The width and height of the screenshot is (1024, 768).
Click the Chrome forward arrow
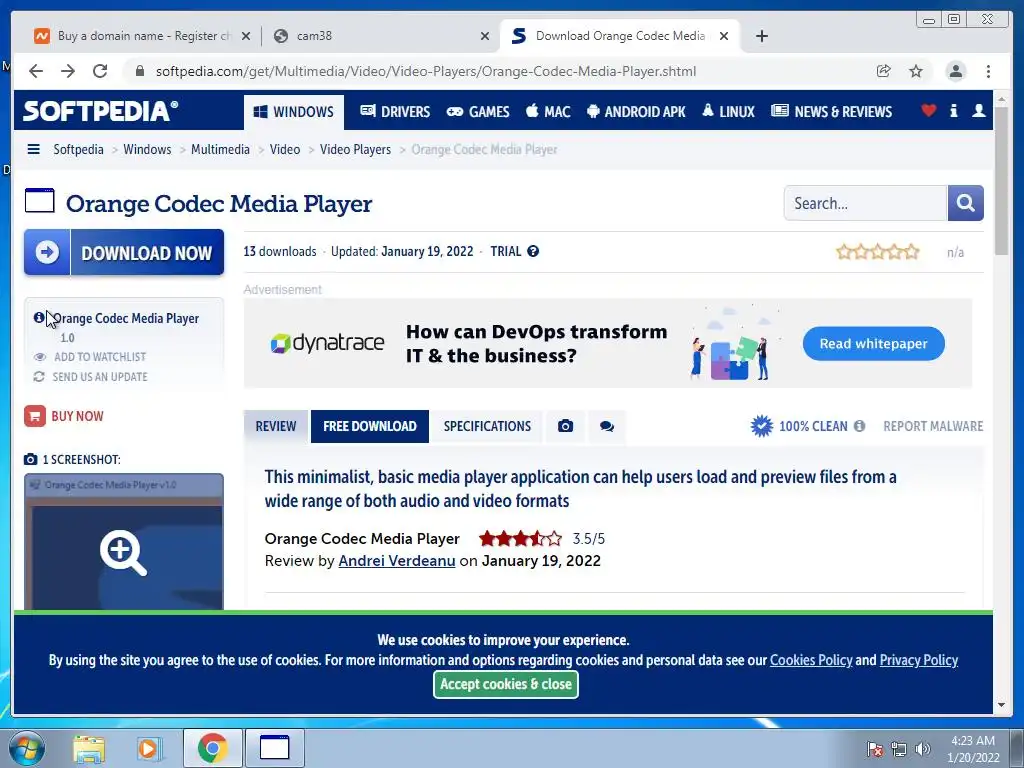pyautogui.click(x=68, y=71)
